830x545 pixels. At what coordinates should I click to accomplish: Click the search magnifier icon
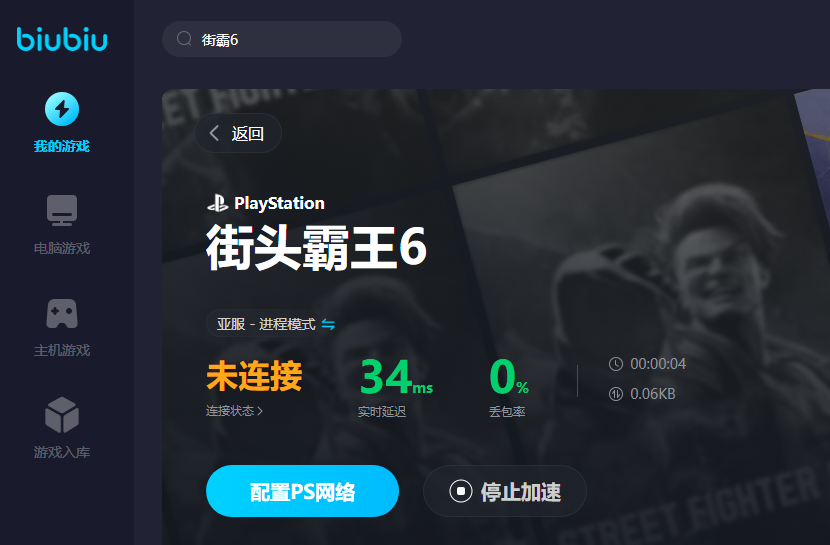(184, 39)
